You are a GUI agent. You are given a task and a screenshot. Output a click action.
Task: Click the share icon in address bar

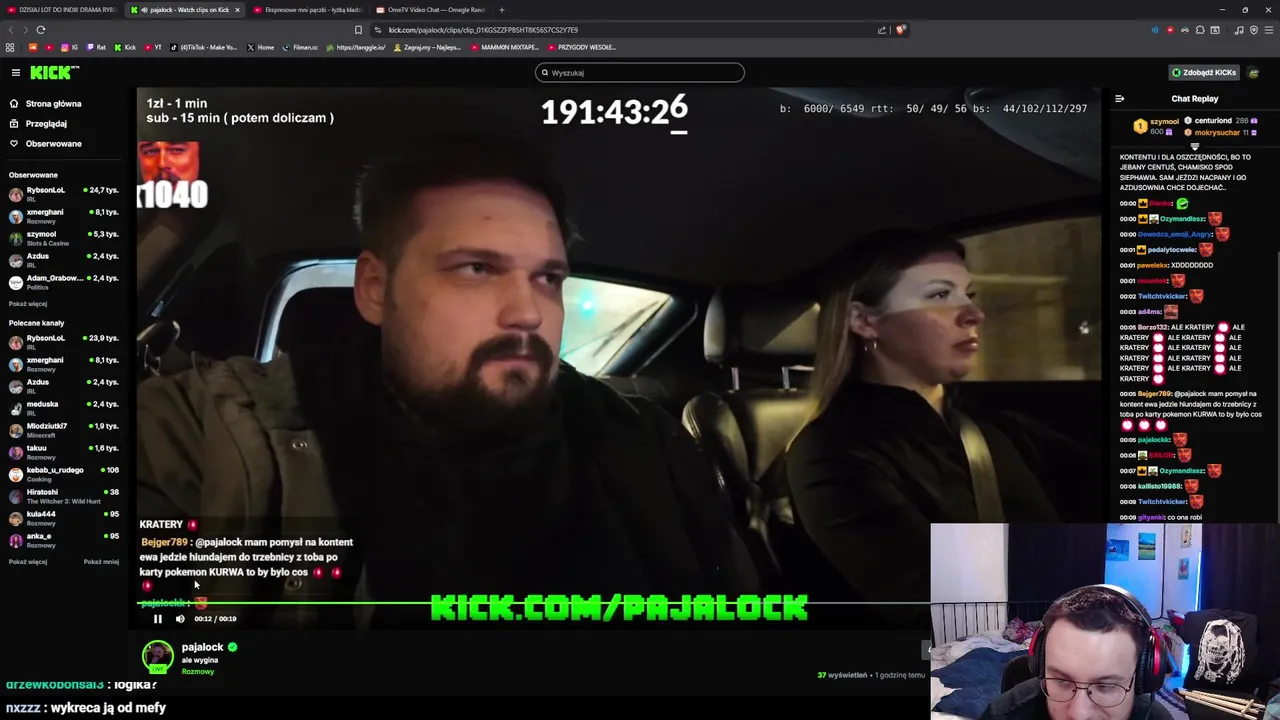pyautogui.click(x=882, y=30)
